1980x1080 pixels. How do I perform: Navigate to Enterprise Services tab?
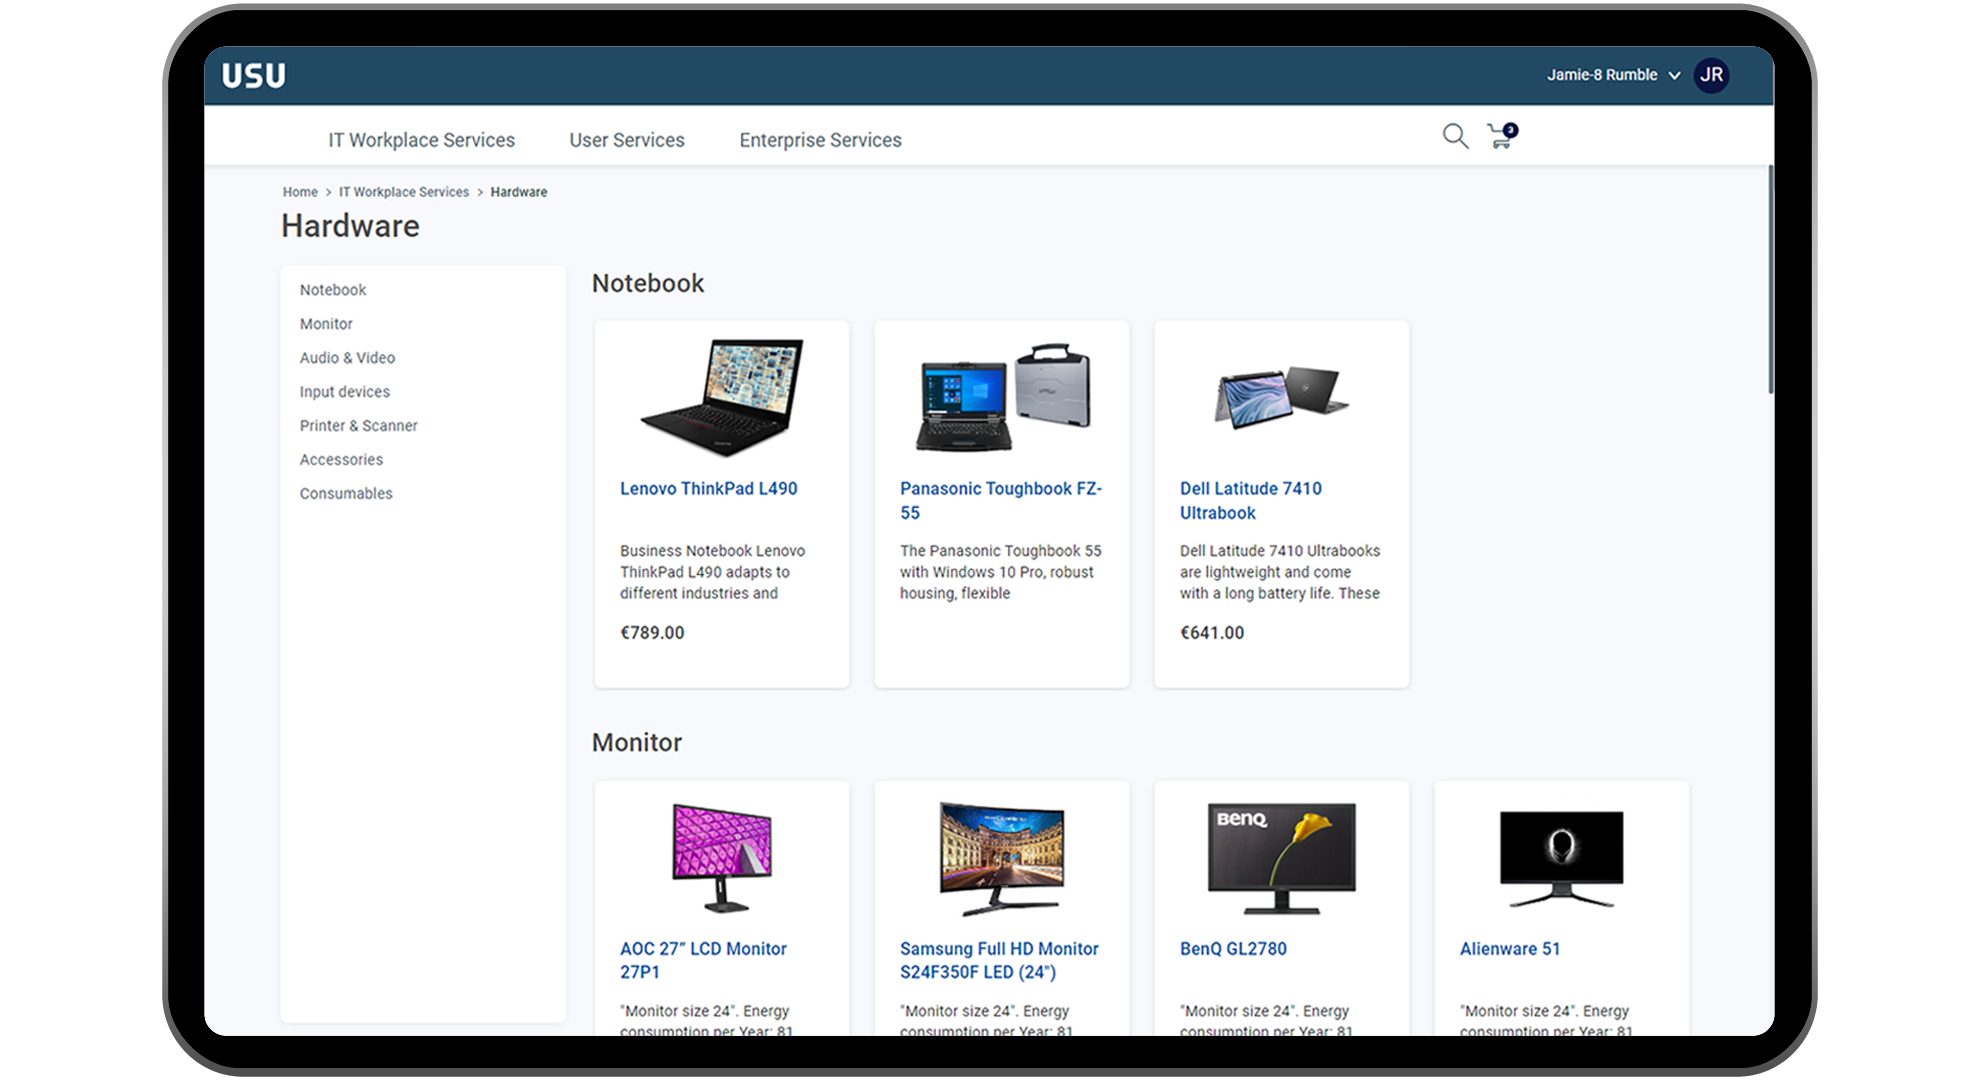click(820, 140)
